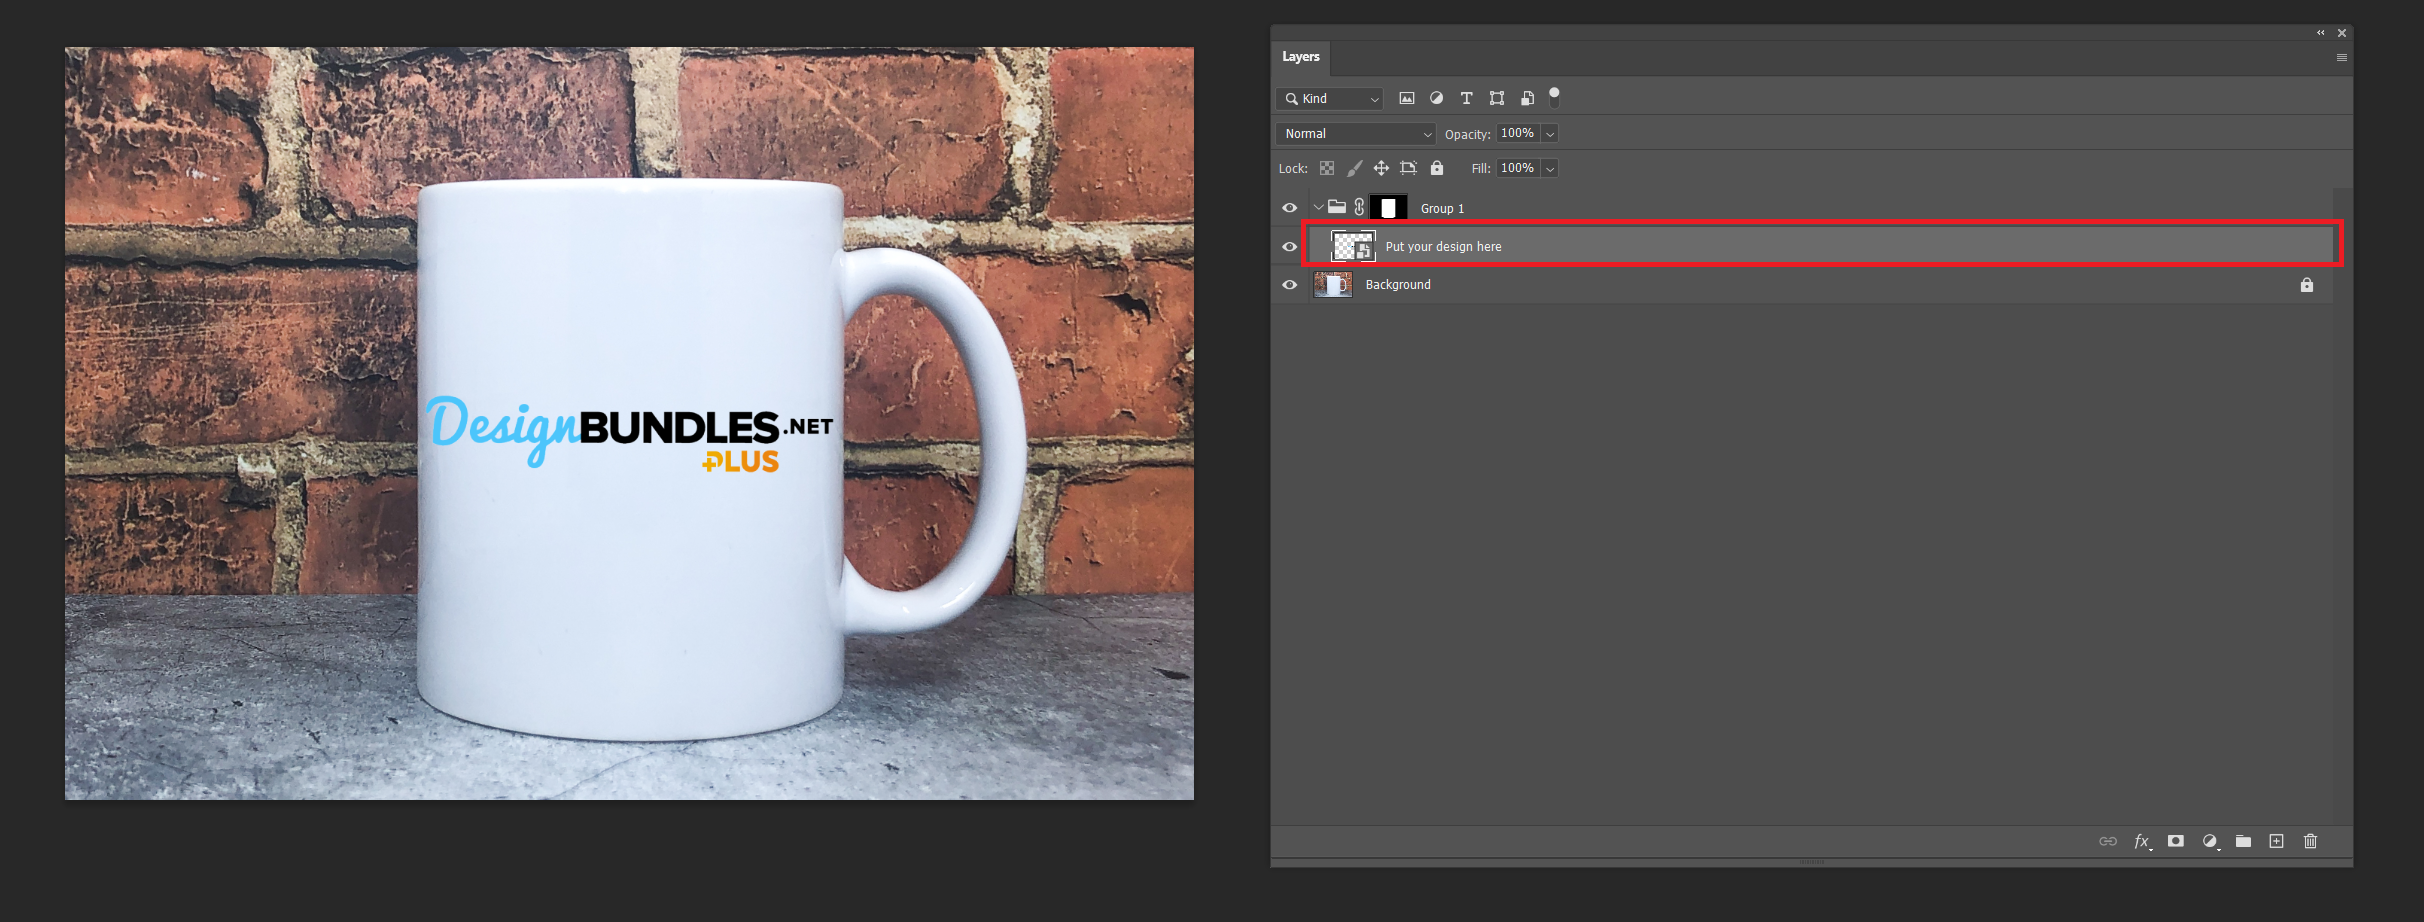Add a layer mask icon
2424x922 pixels.
[2176, 841]
